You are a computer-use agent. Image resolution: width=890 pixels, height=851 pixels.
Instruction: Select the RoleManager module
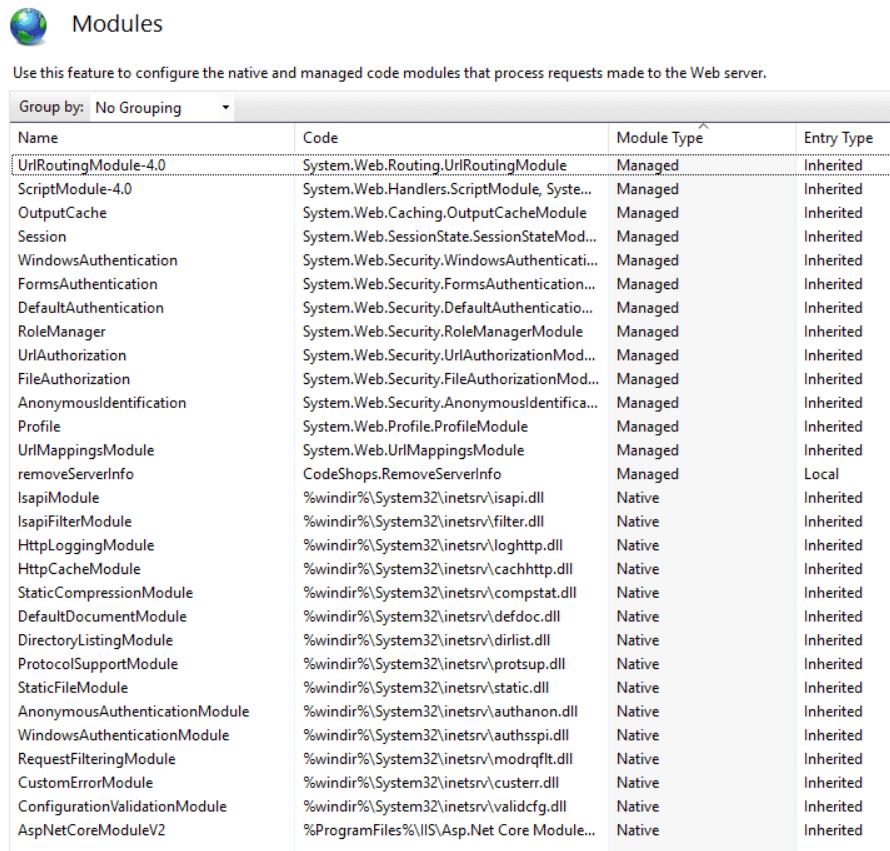tap(62, 332)
